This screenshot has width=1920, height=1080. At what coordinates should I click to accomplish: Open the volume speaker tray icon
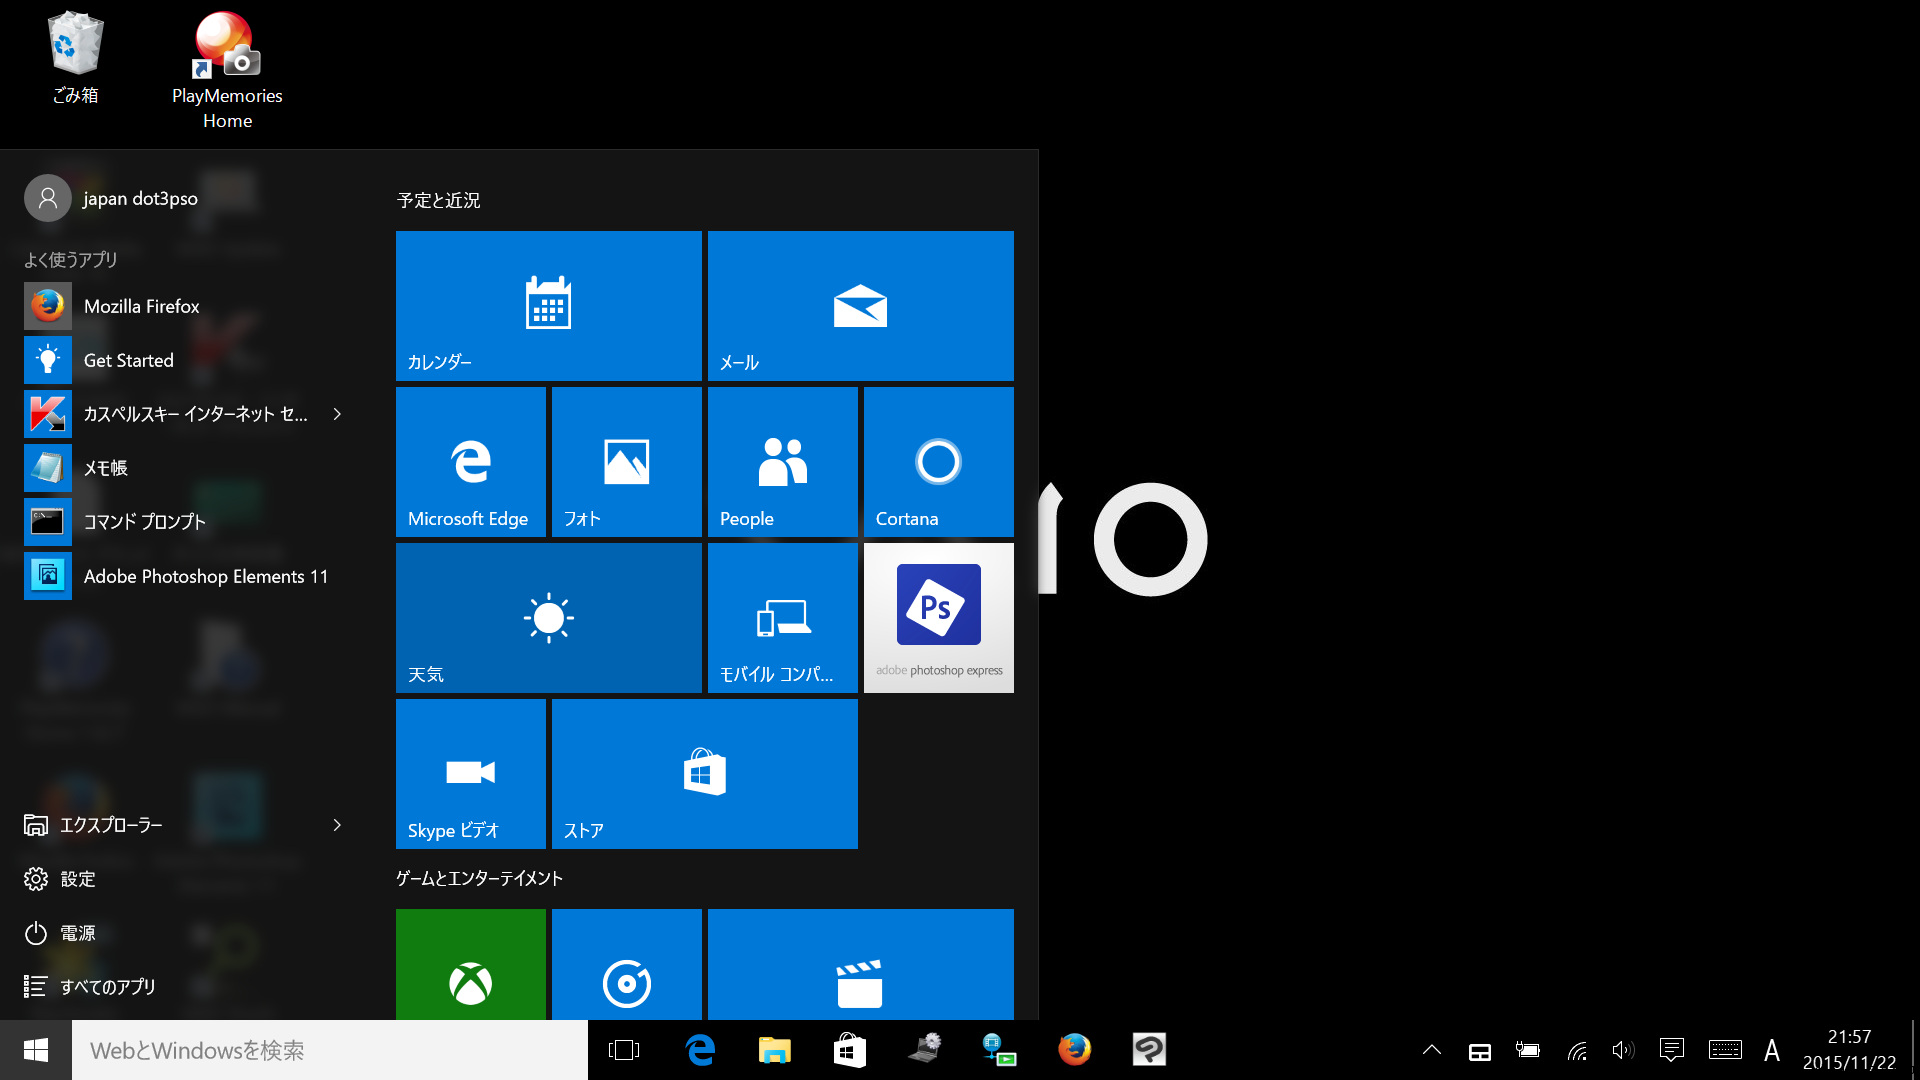tap(1623, 1050)
